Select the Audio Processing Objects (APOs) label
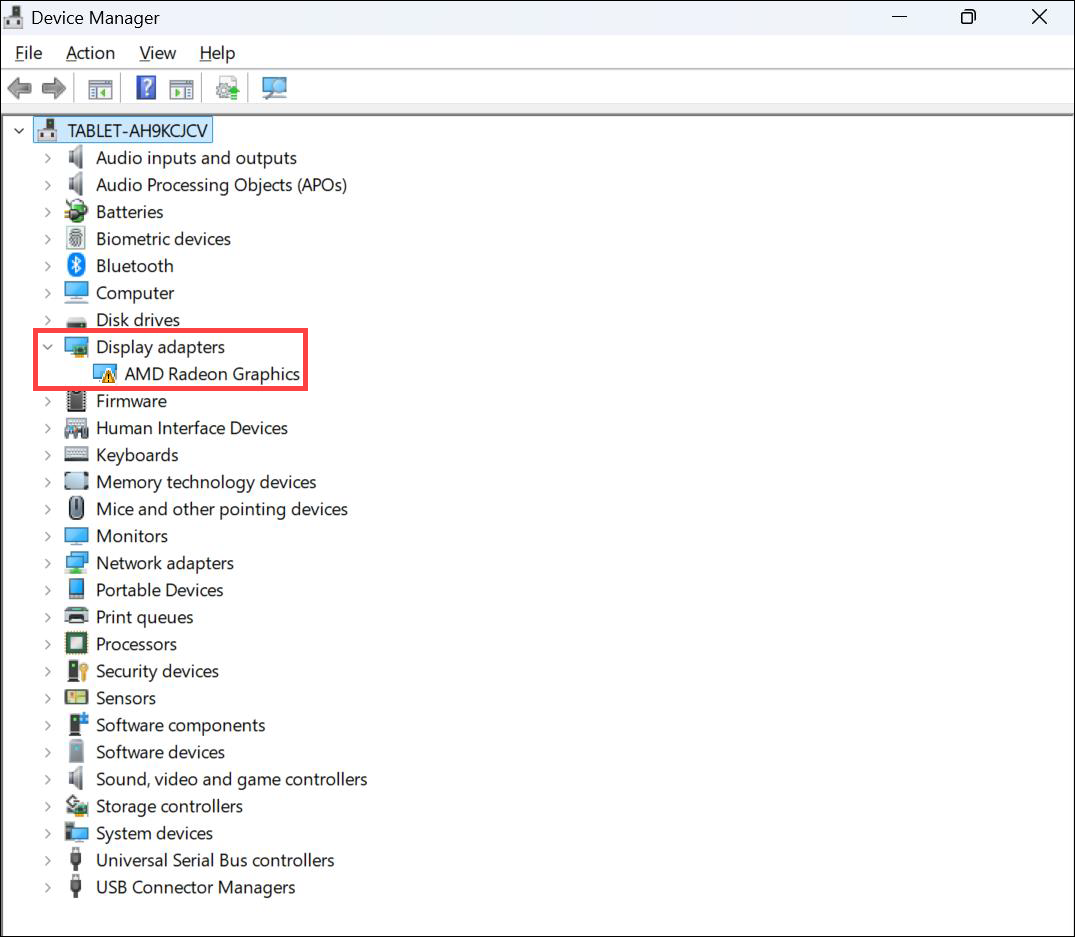This screenshot has width=1075, height=937. pos(221,184)
